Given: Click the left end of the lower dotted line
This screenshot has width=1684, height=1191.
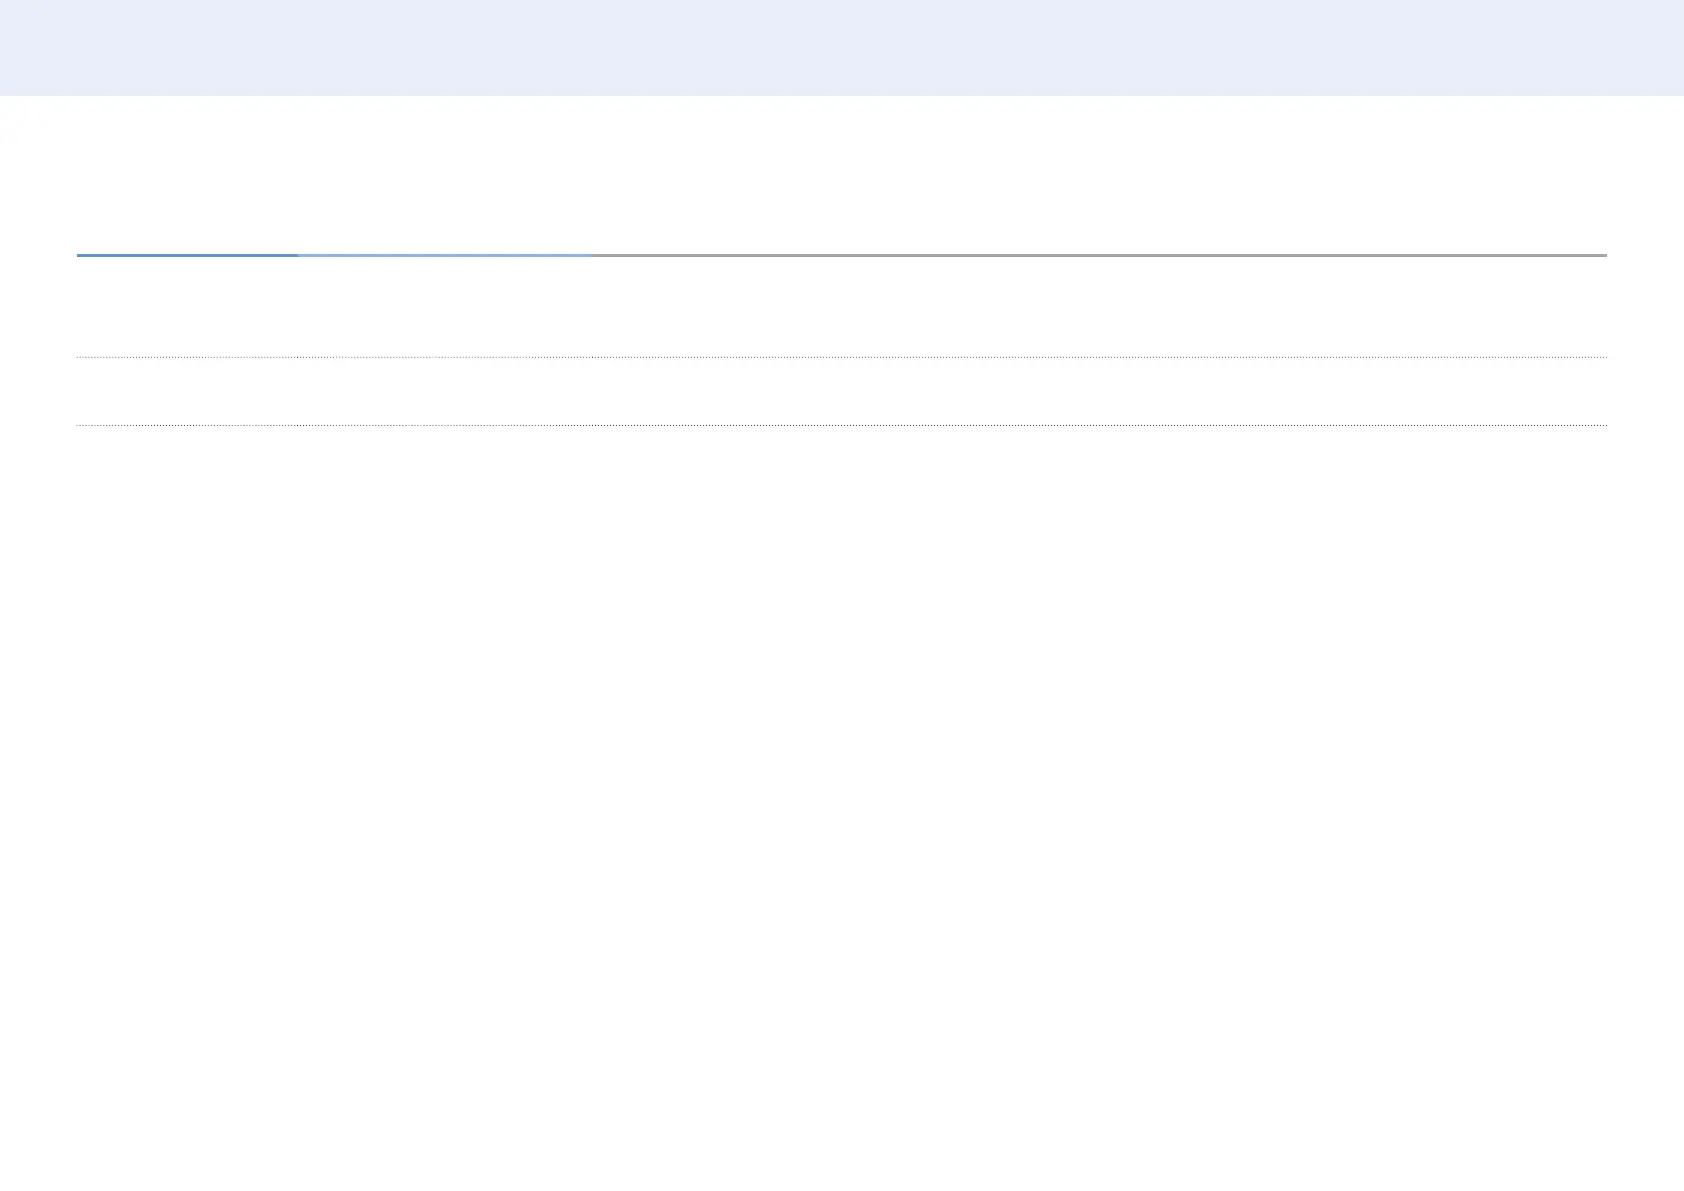Looking at the screenshot, I should pos(79,425).
